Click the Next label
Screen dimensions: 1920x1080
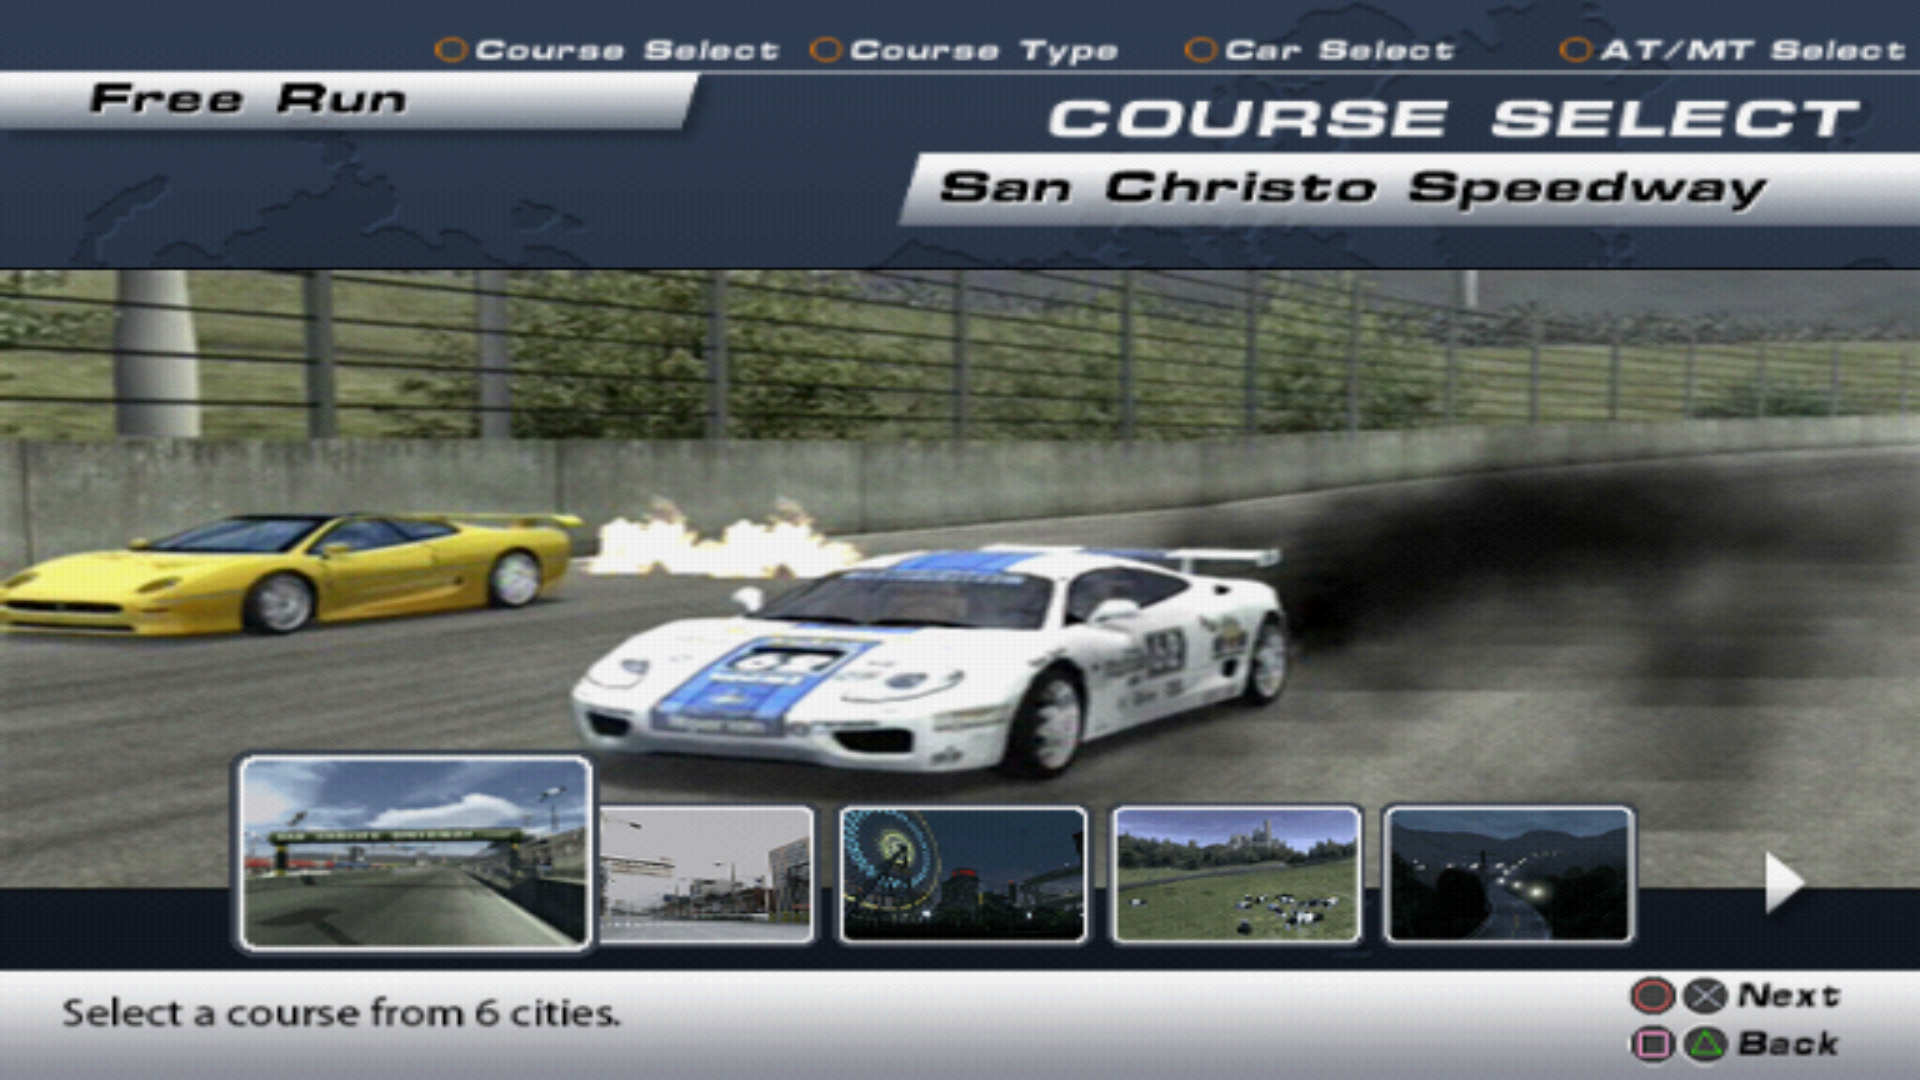pos(1788,995)
